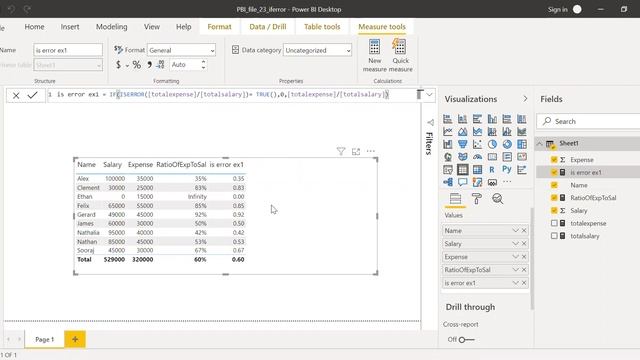The width and height of the screenshot is (640, 360).
Task: Switch to the Modeling tab
Action: point(111,27)
